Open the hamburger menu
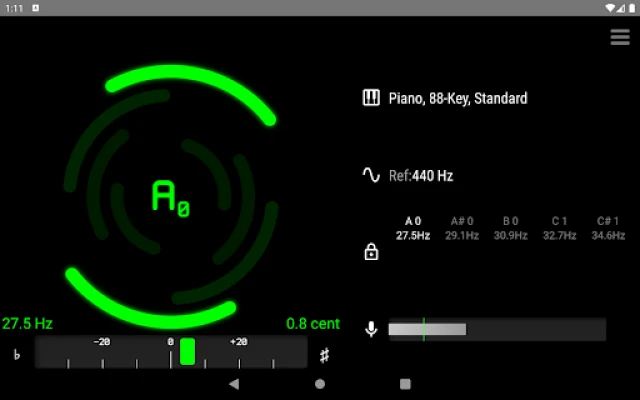Viewport: 640px width, 400px height. 620,37
